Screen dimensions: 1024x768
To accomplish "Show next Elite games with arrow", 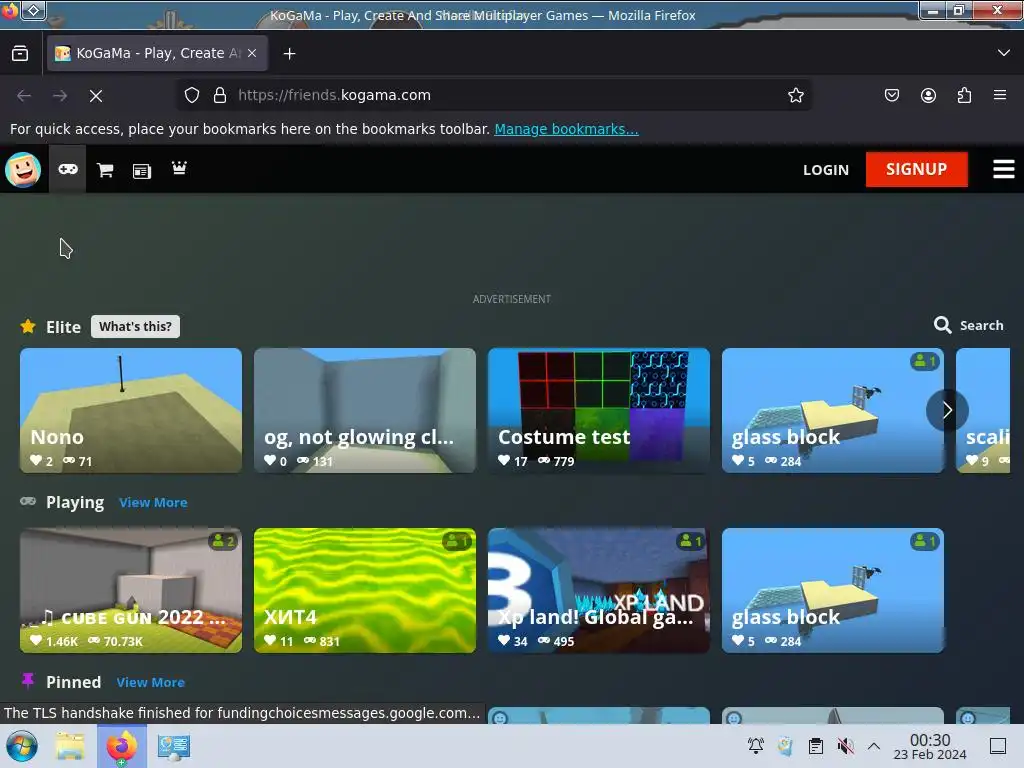I will (947, 410).
